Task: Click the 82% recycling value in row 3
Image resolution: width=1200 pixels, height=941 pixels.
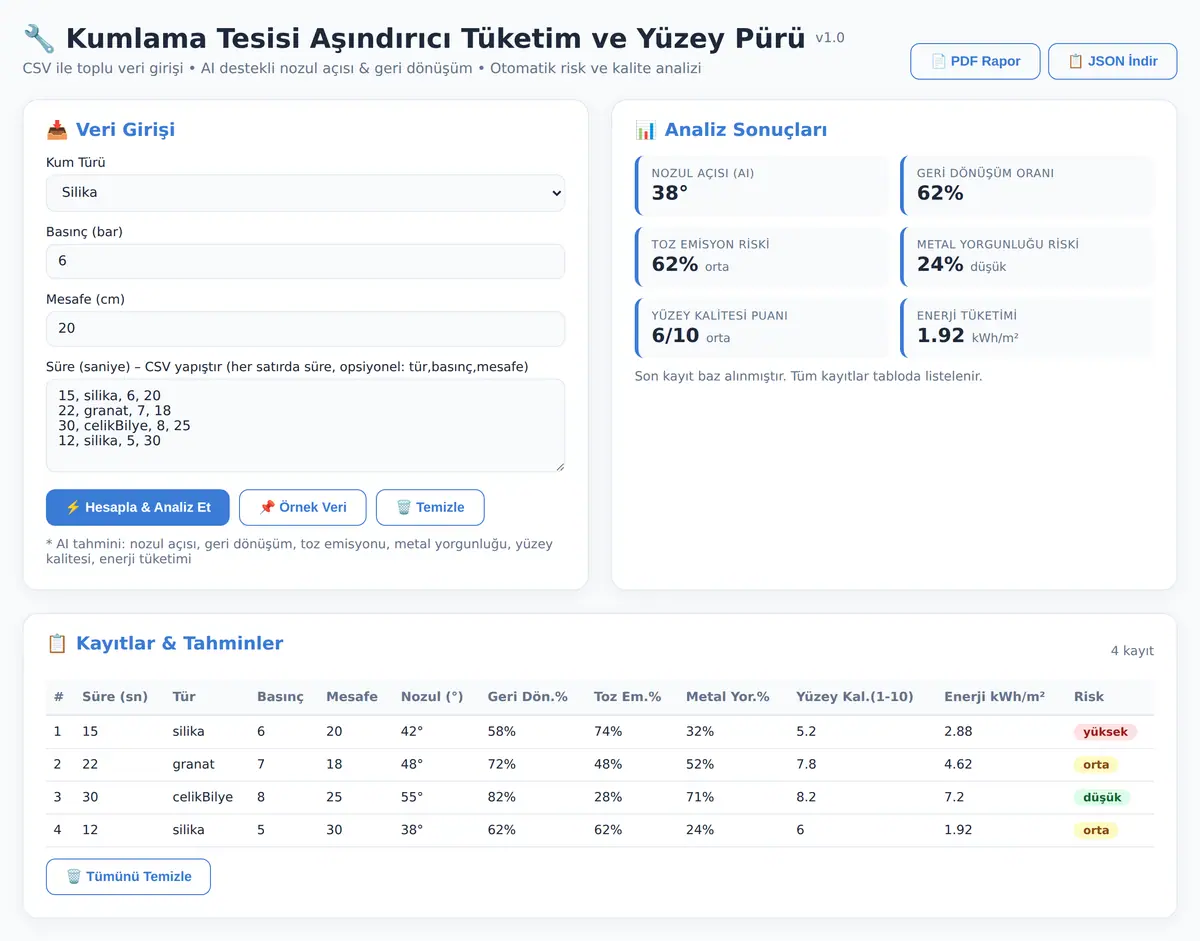Action: pos(501,797)
